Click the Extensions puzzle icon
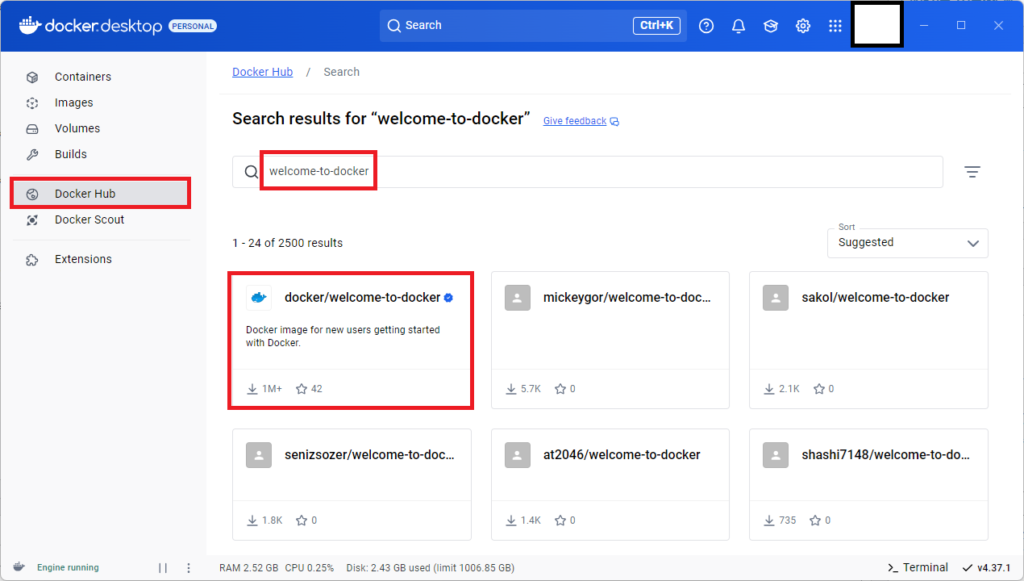 32,260
